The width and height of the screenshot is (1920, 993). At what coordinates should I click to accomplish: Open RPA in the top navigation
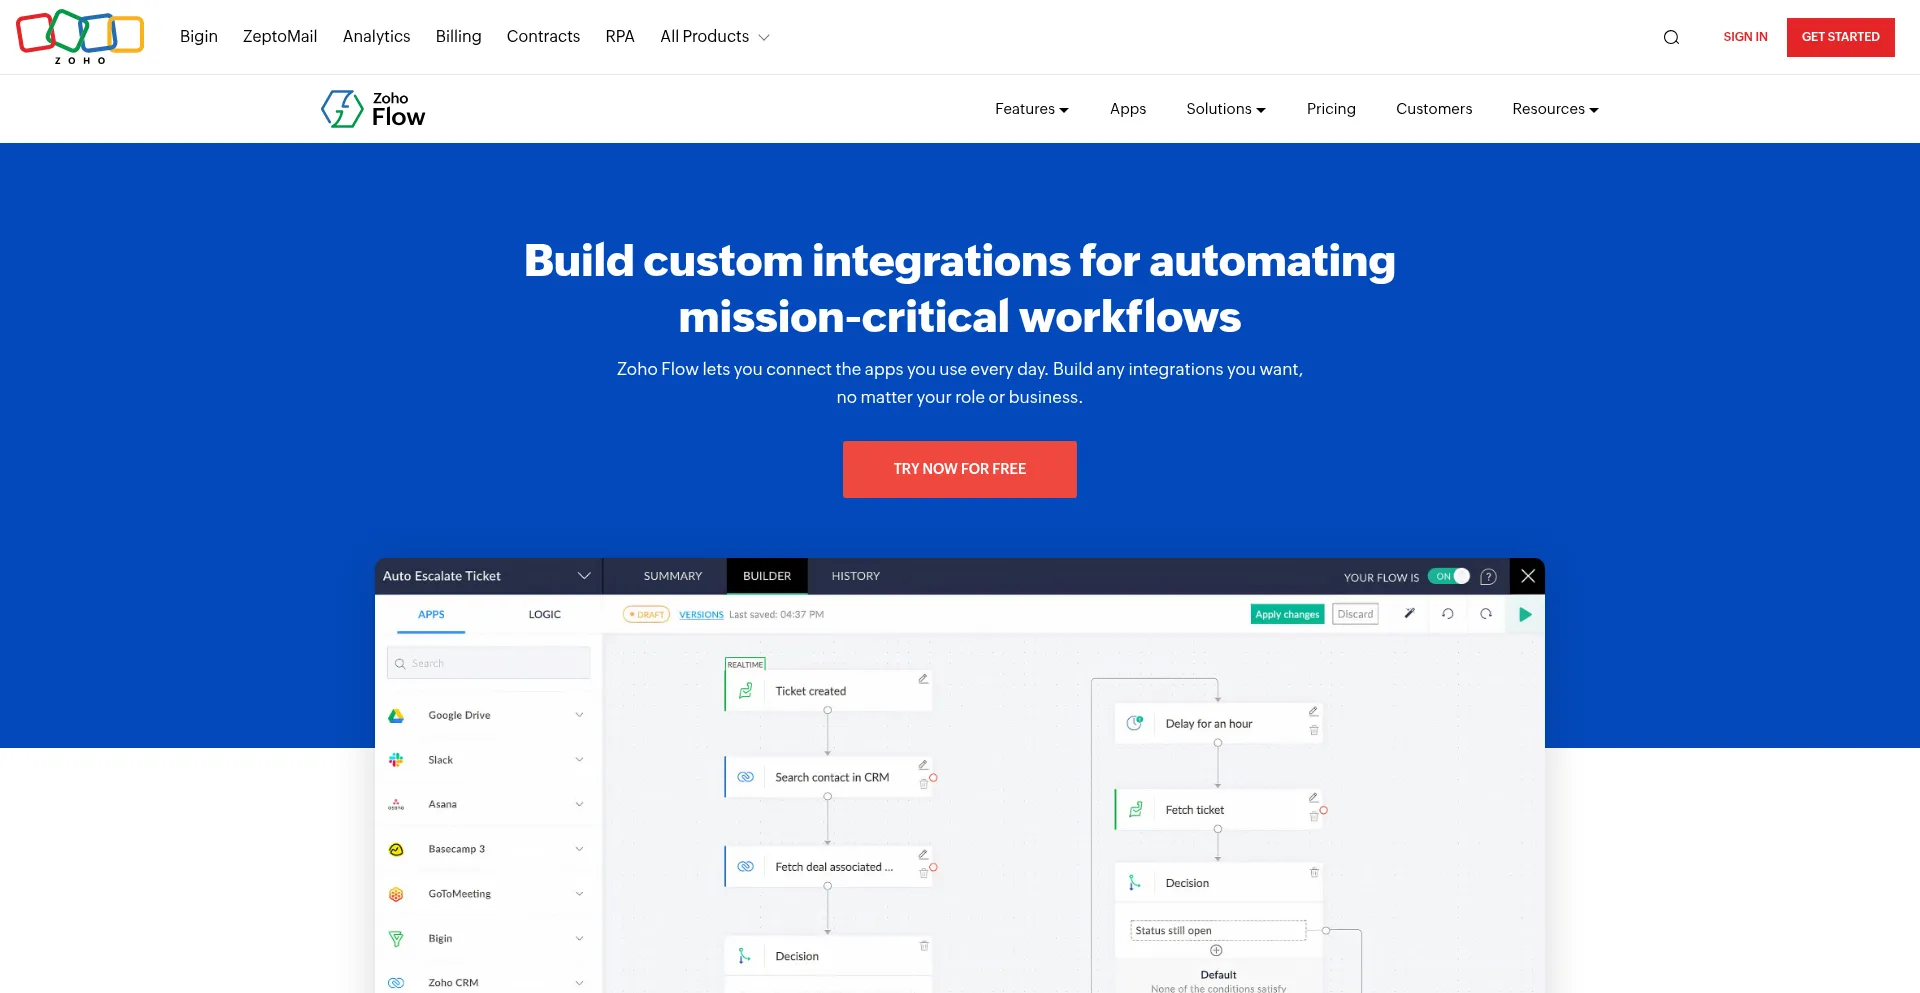tap(620, 37)
